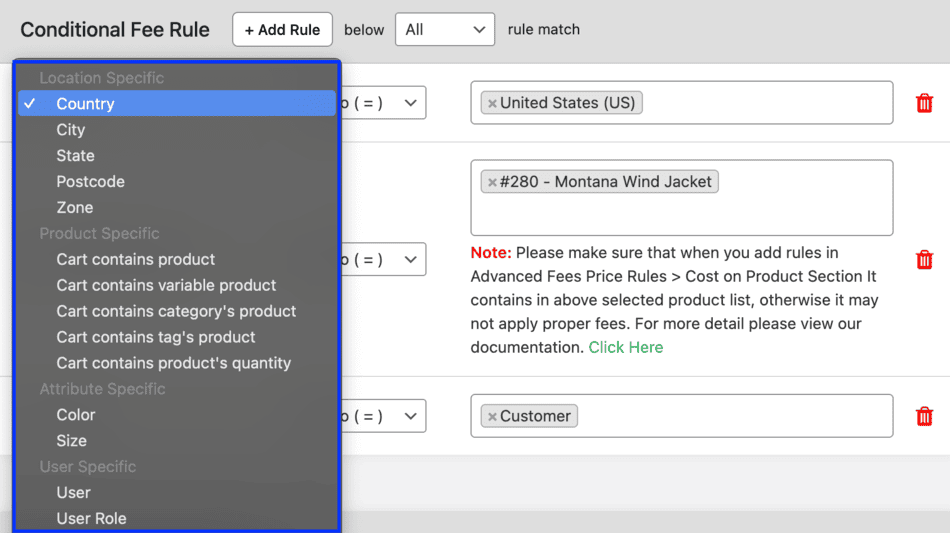
Task: Remove the #280 Montana Wind Jacket tag
Action: (x=492, y=182)
